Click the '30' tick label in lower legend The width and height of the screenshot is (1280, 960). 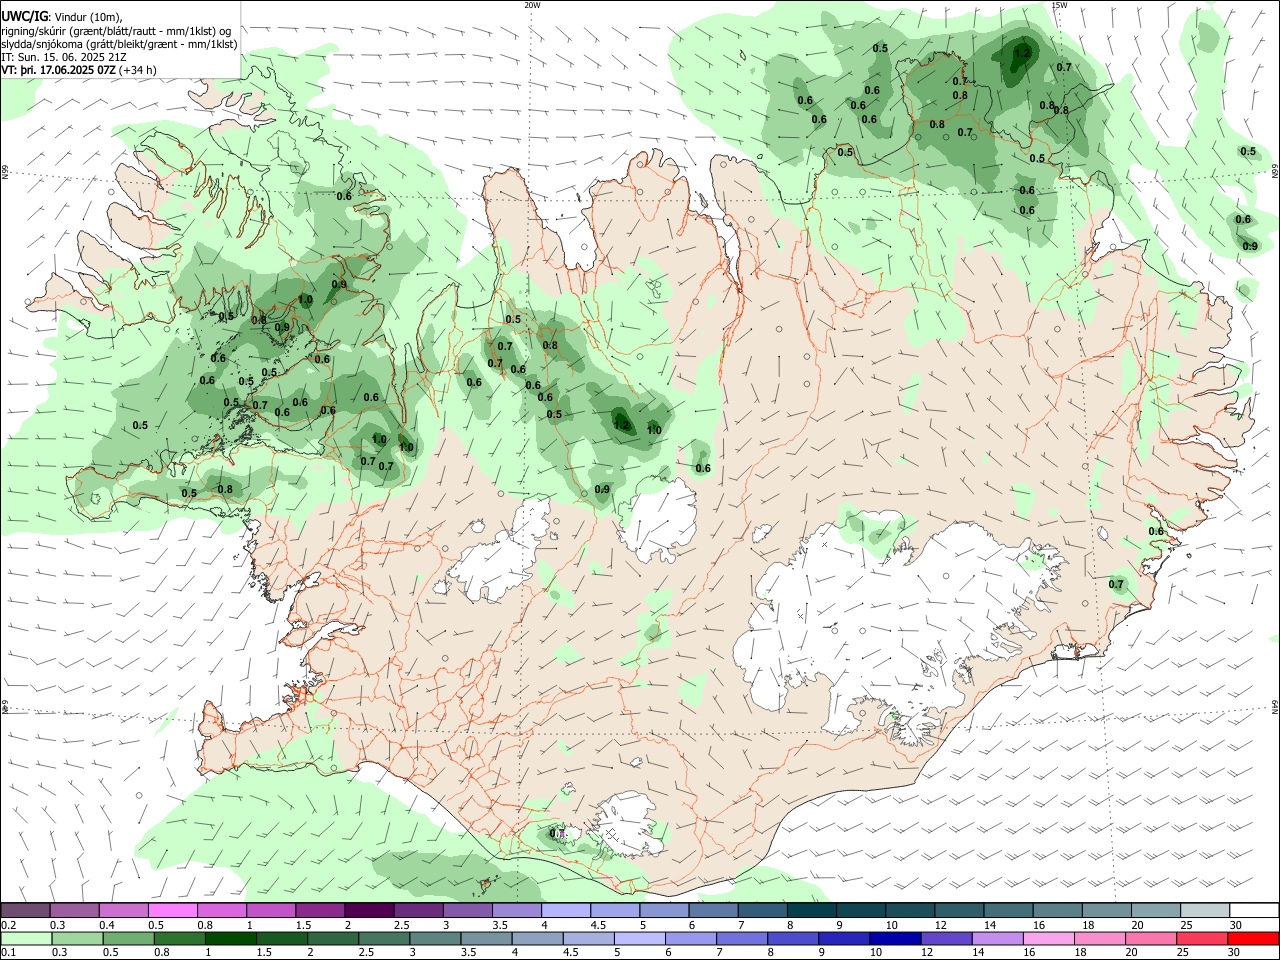(1236, 953)
